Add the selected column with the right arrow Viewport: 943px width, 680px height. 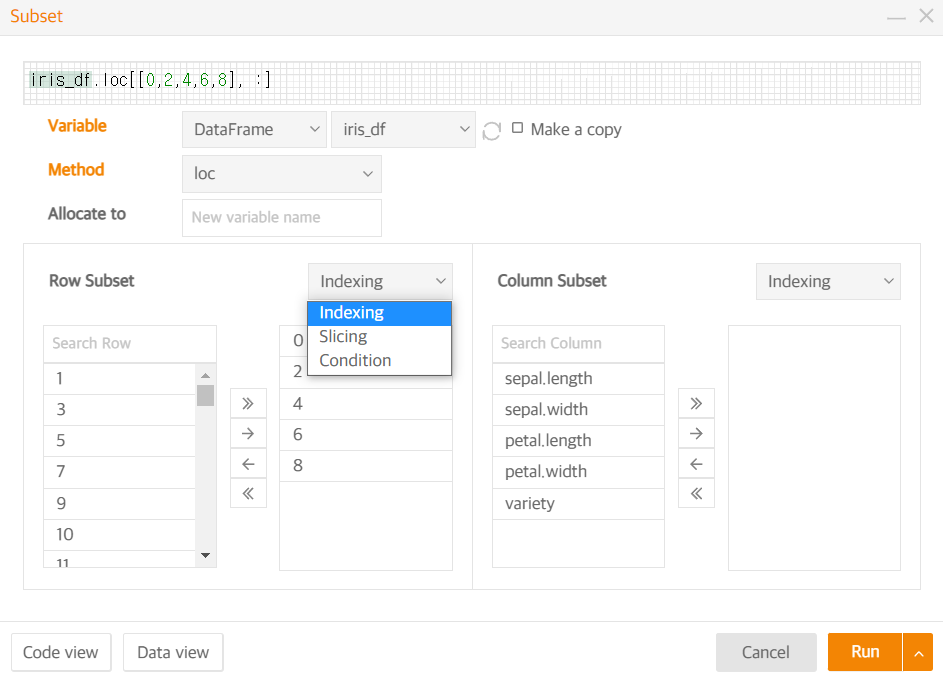[x=696, y=433]
